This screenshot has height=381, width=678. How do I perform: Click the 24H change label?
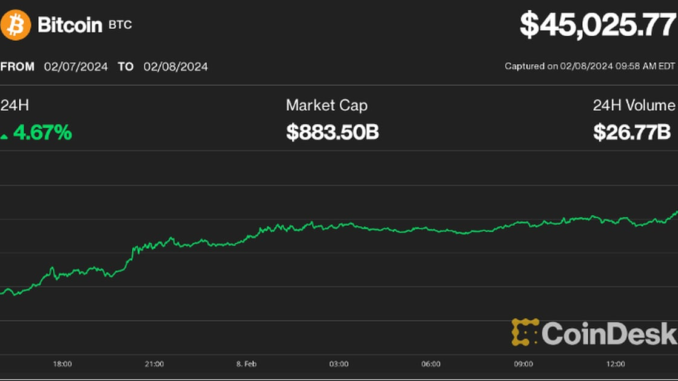coord(15,105)
